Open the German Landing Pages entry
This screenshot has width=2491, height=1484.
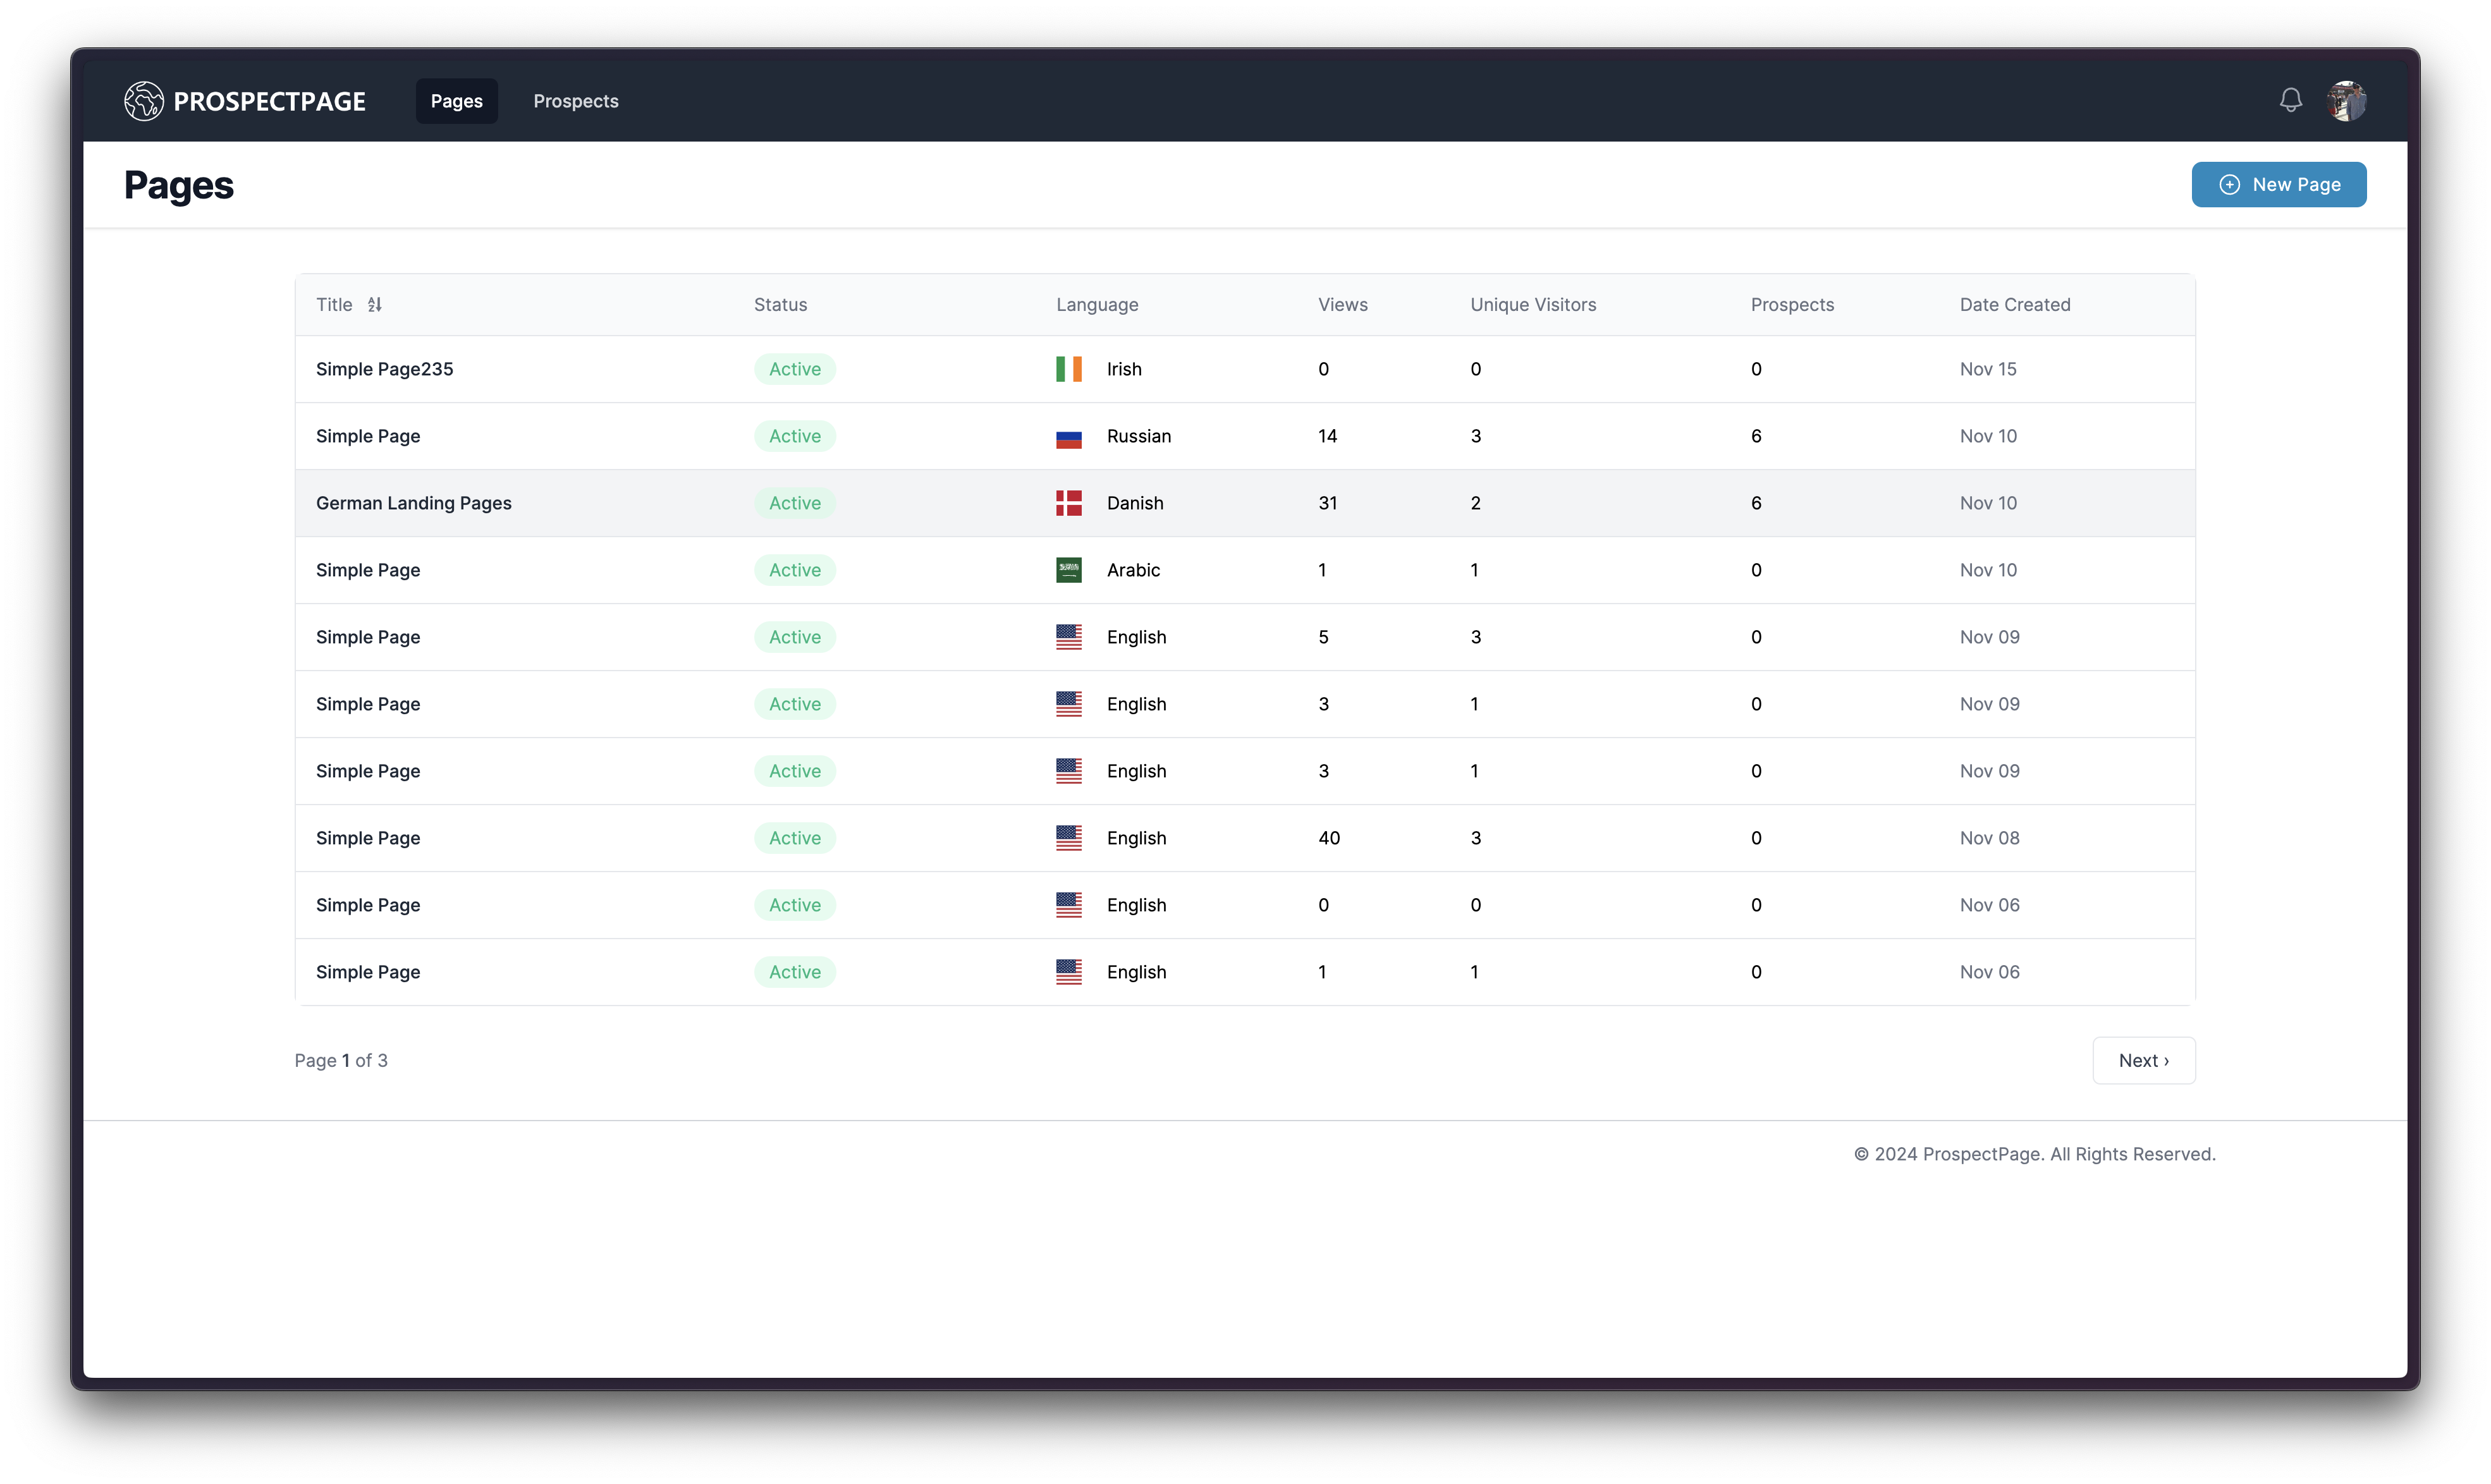[x=413, y=503]
